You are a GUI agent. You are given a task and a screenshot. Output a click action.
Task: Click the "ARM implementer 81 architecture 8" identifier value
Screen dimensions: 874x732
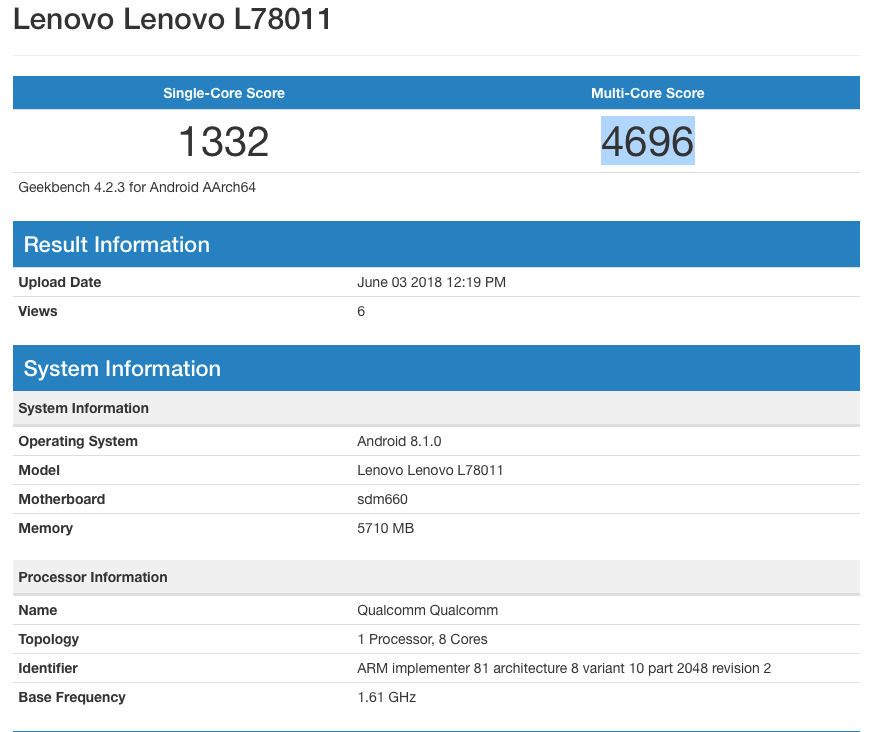coord(564,668)
